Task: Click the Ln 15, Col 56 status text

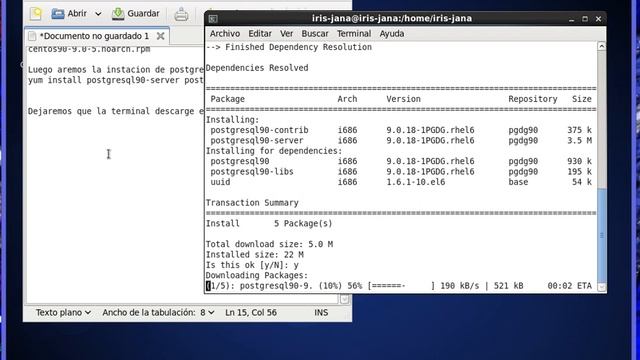Action: 251,312
